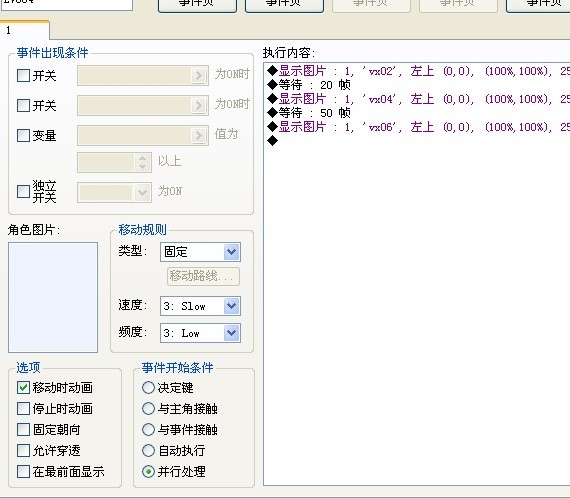The height and width of the screenshot is (498, 570).
Task: Open the 频度 dropdown showing 3: Low
Action: pos(200,333)
